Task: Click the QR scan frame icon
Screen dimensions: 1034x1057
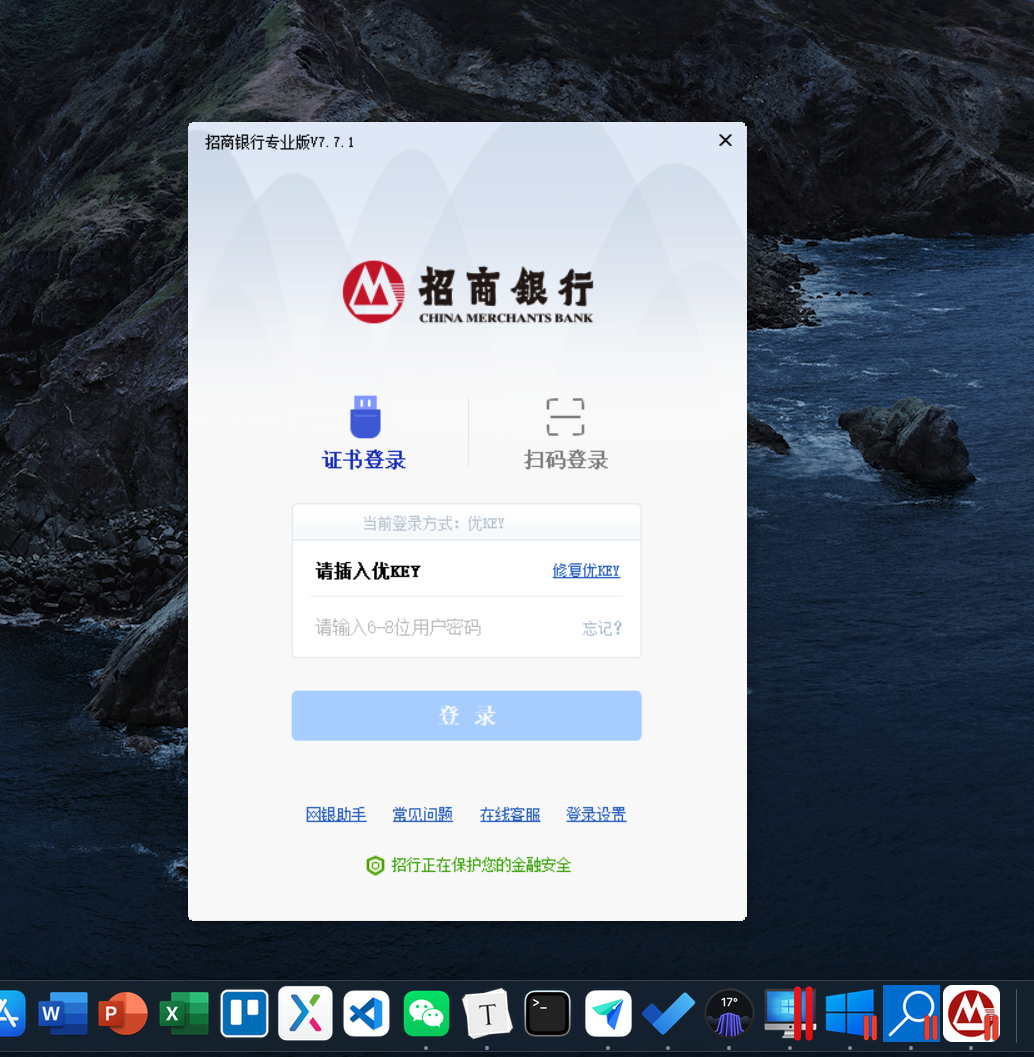Action: pyautogui.click(x=565, y=417)
